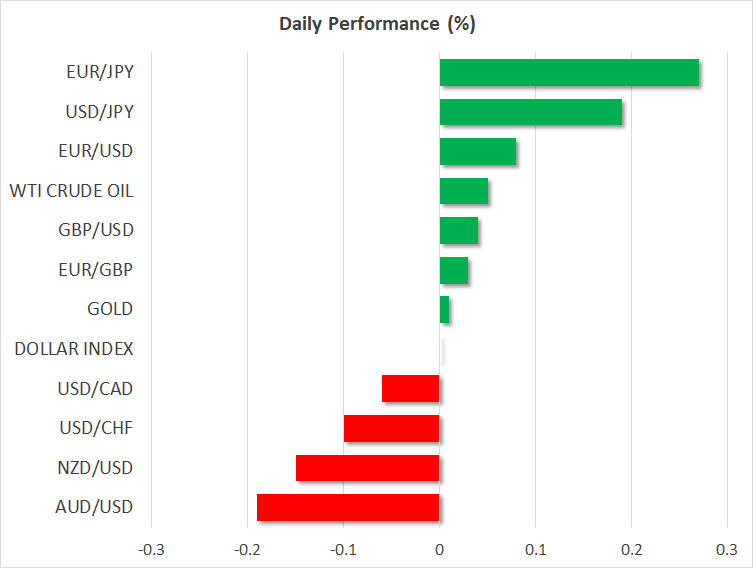Select the -0.1 axis tick label
This screenshot has height=568, width=753.
click(x=343, y=549)
